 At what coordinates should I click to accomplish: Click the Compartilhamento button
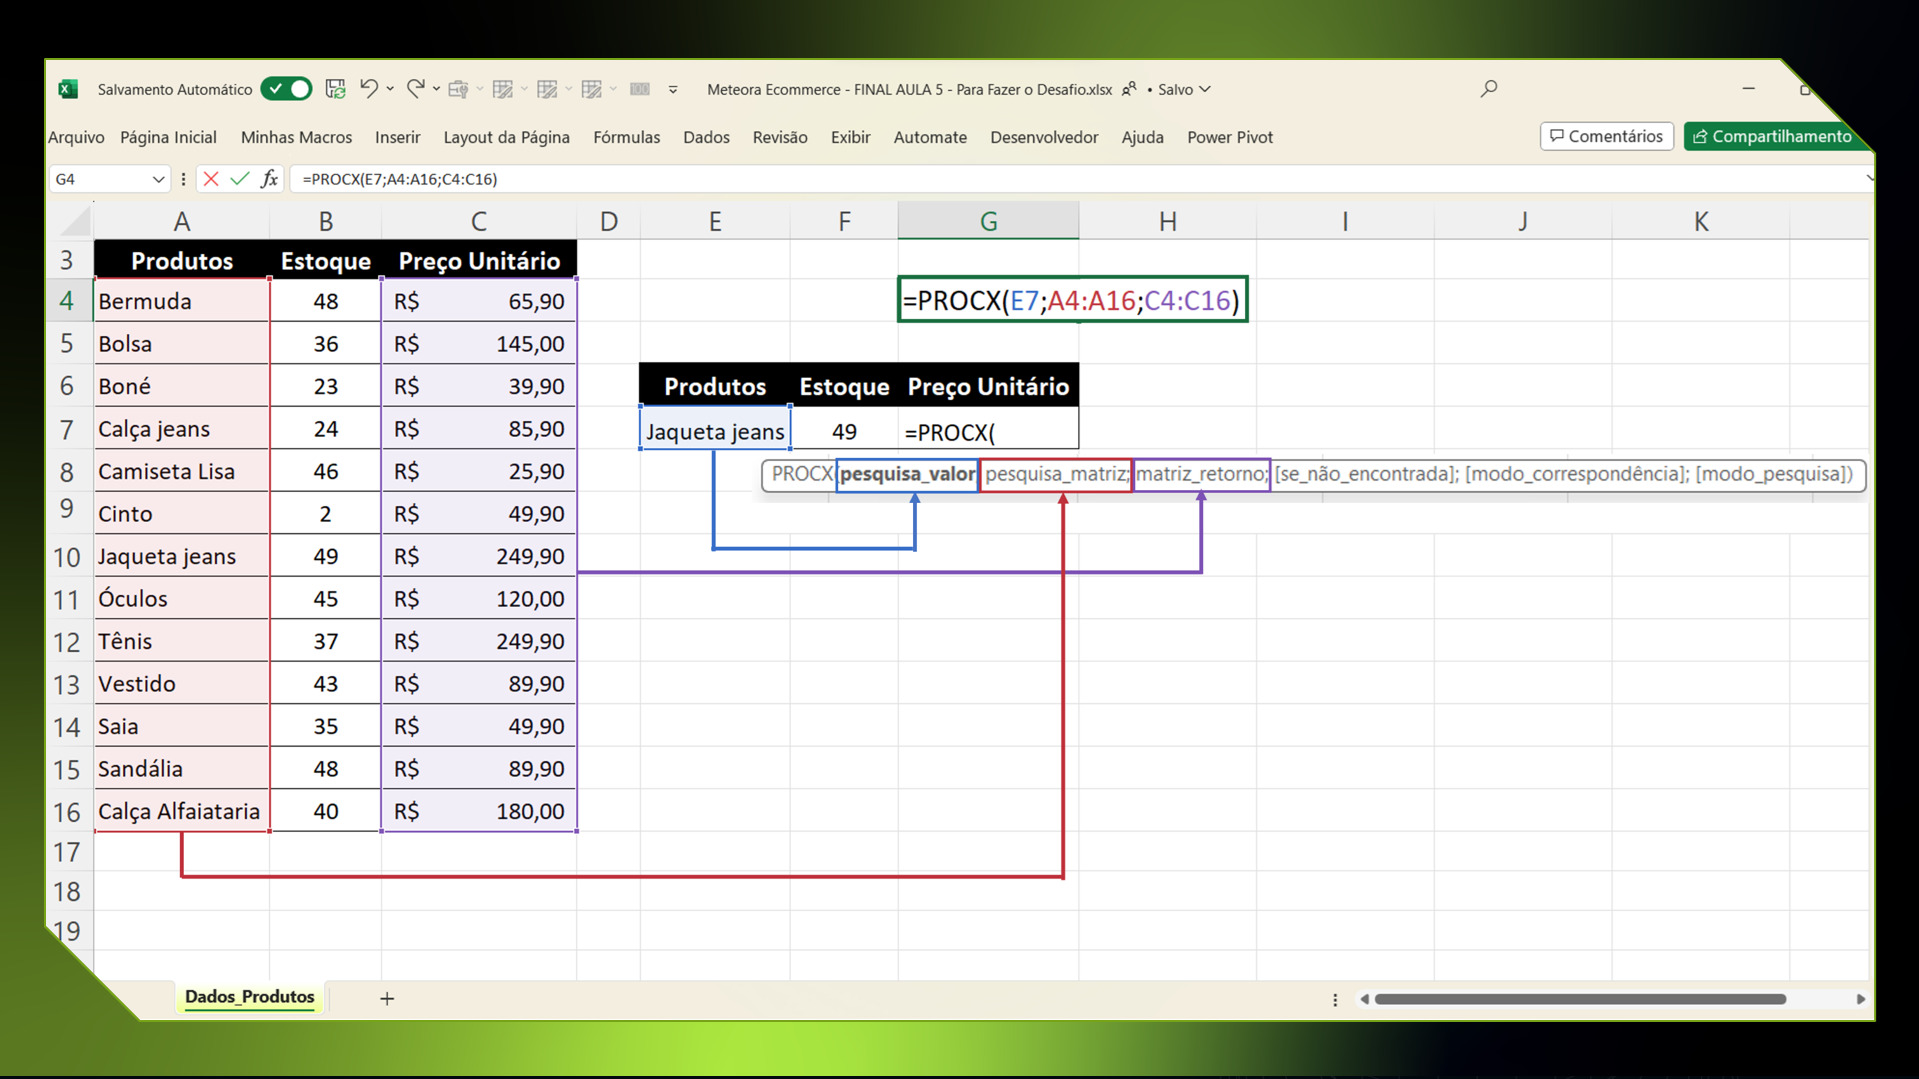[1773, 136]
